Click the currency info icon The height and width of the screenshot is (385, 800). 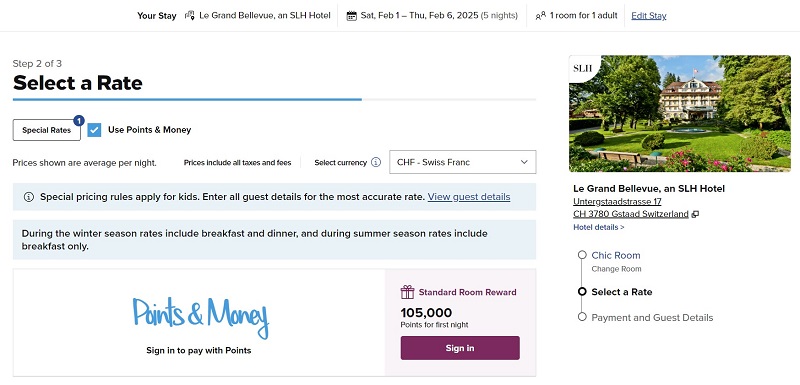(x=376, y=162)
